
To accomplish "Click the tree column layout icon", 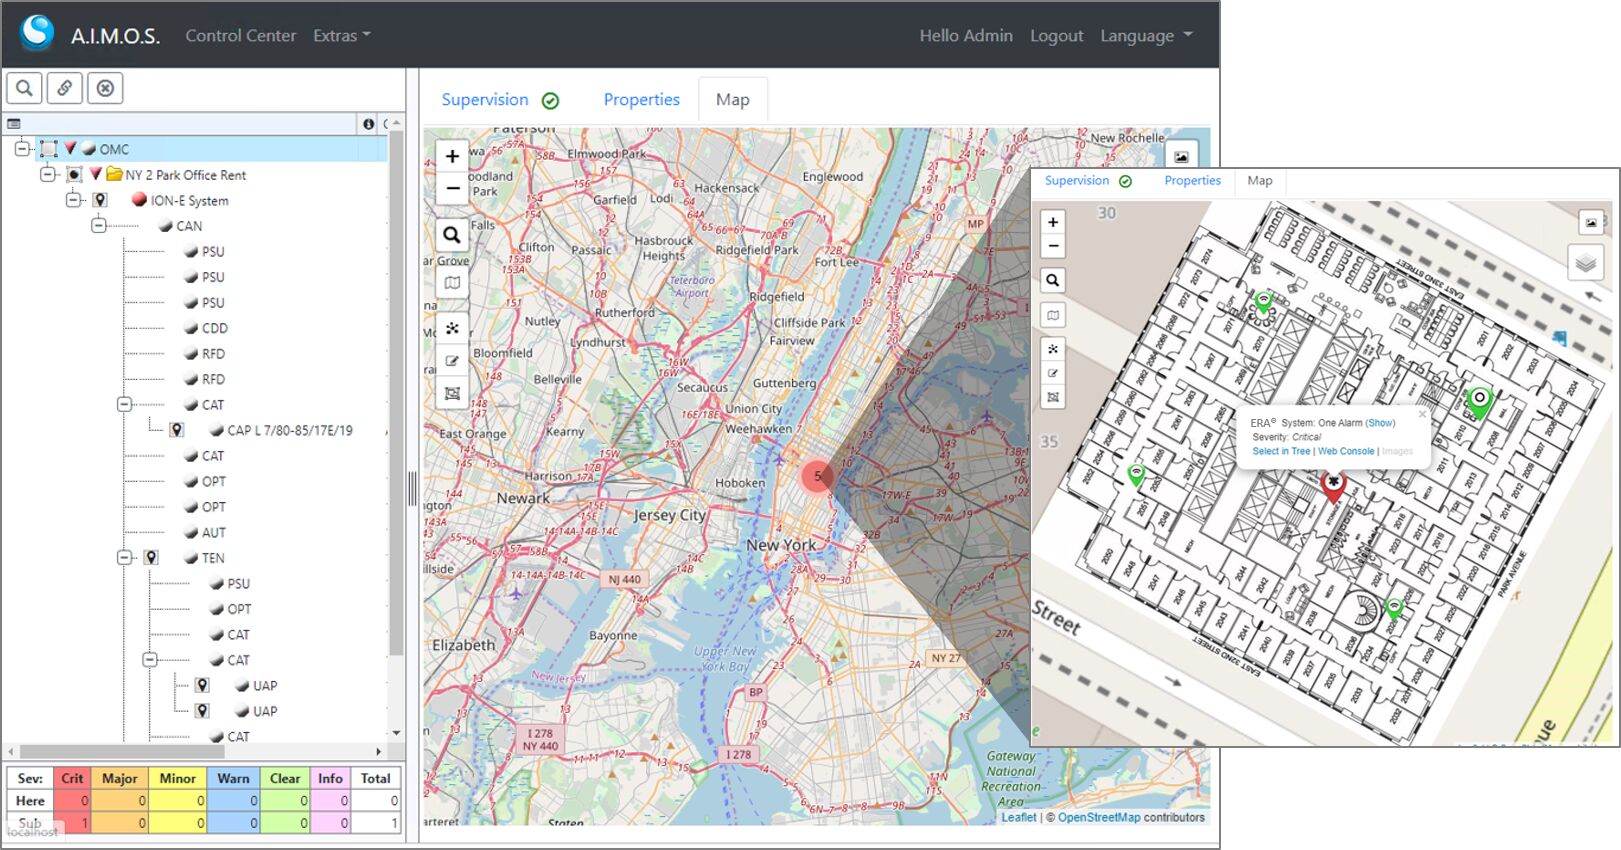I will pos(14,124).
